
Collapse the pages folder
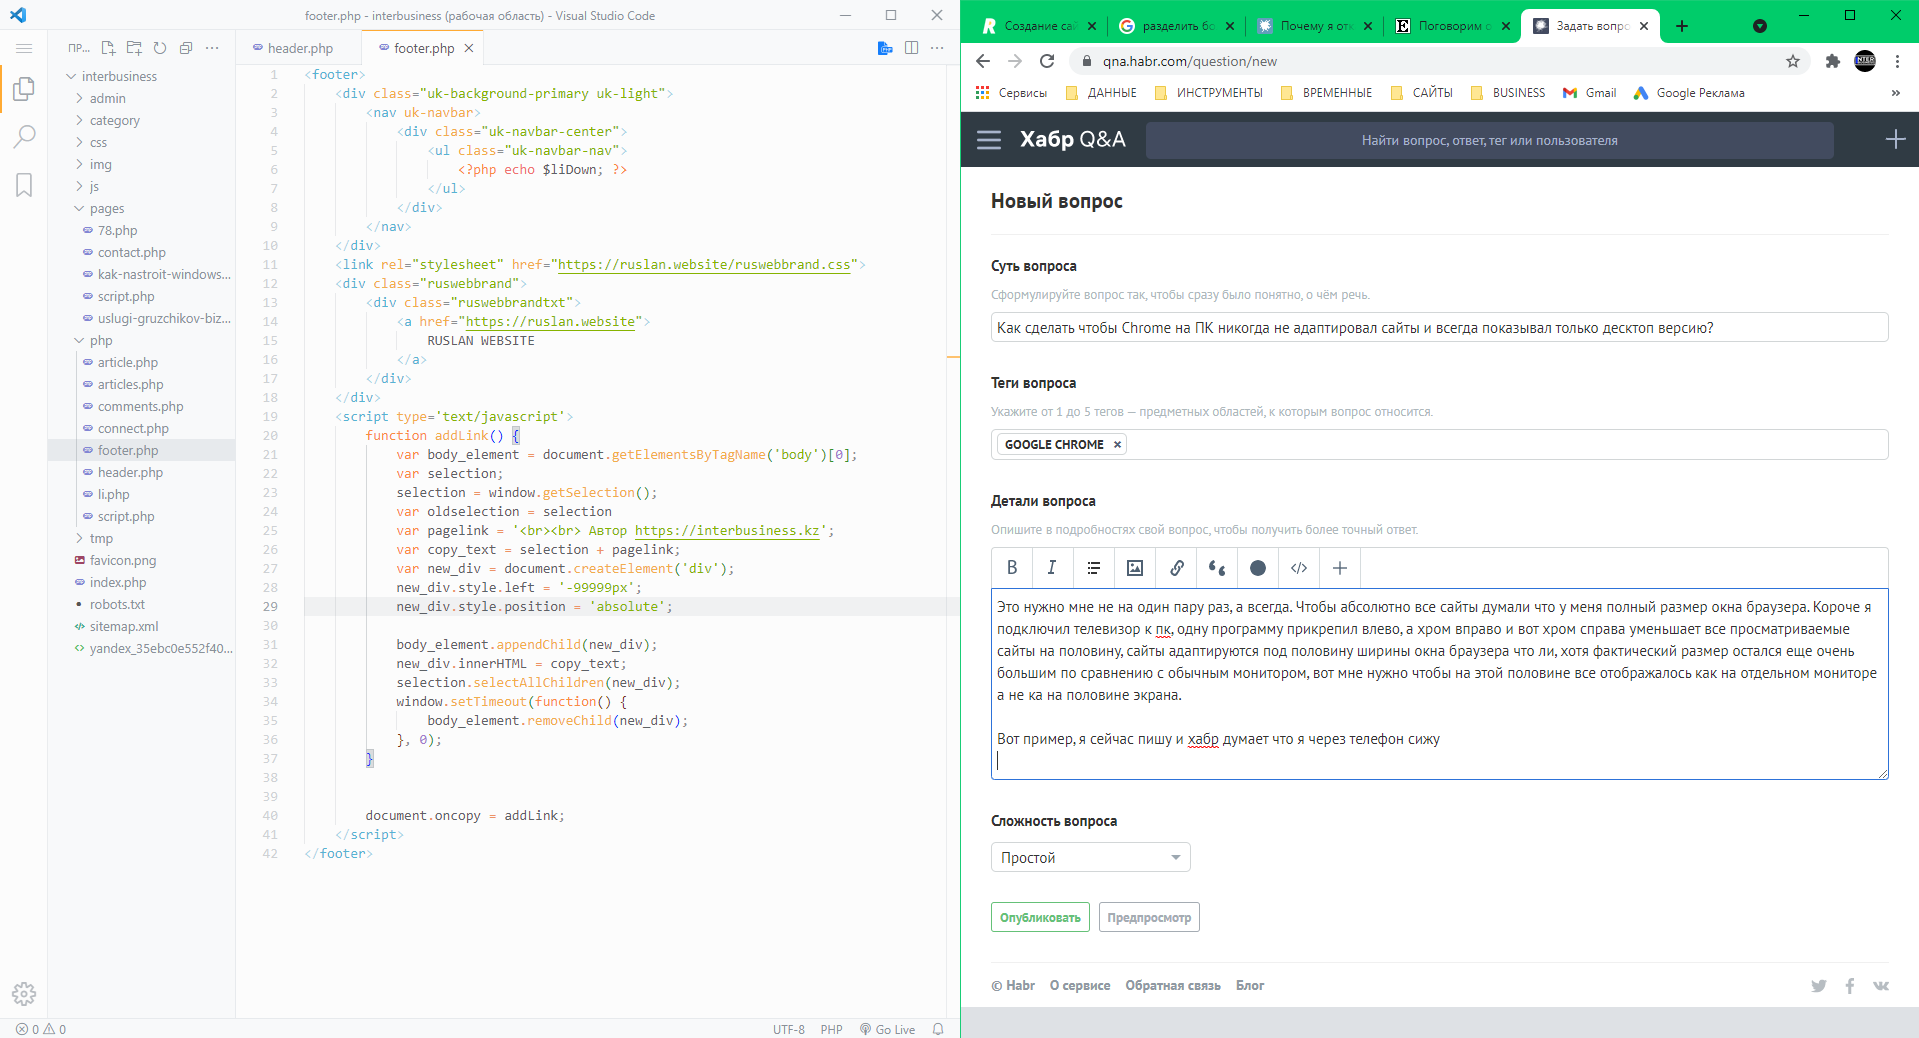coord(107,208)
